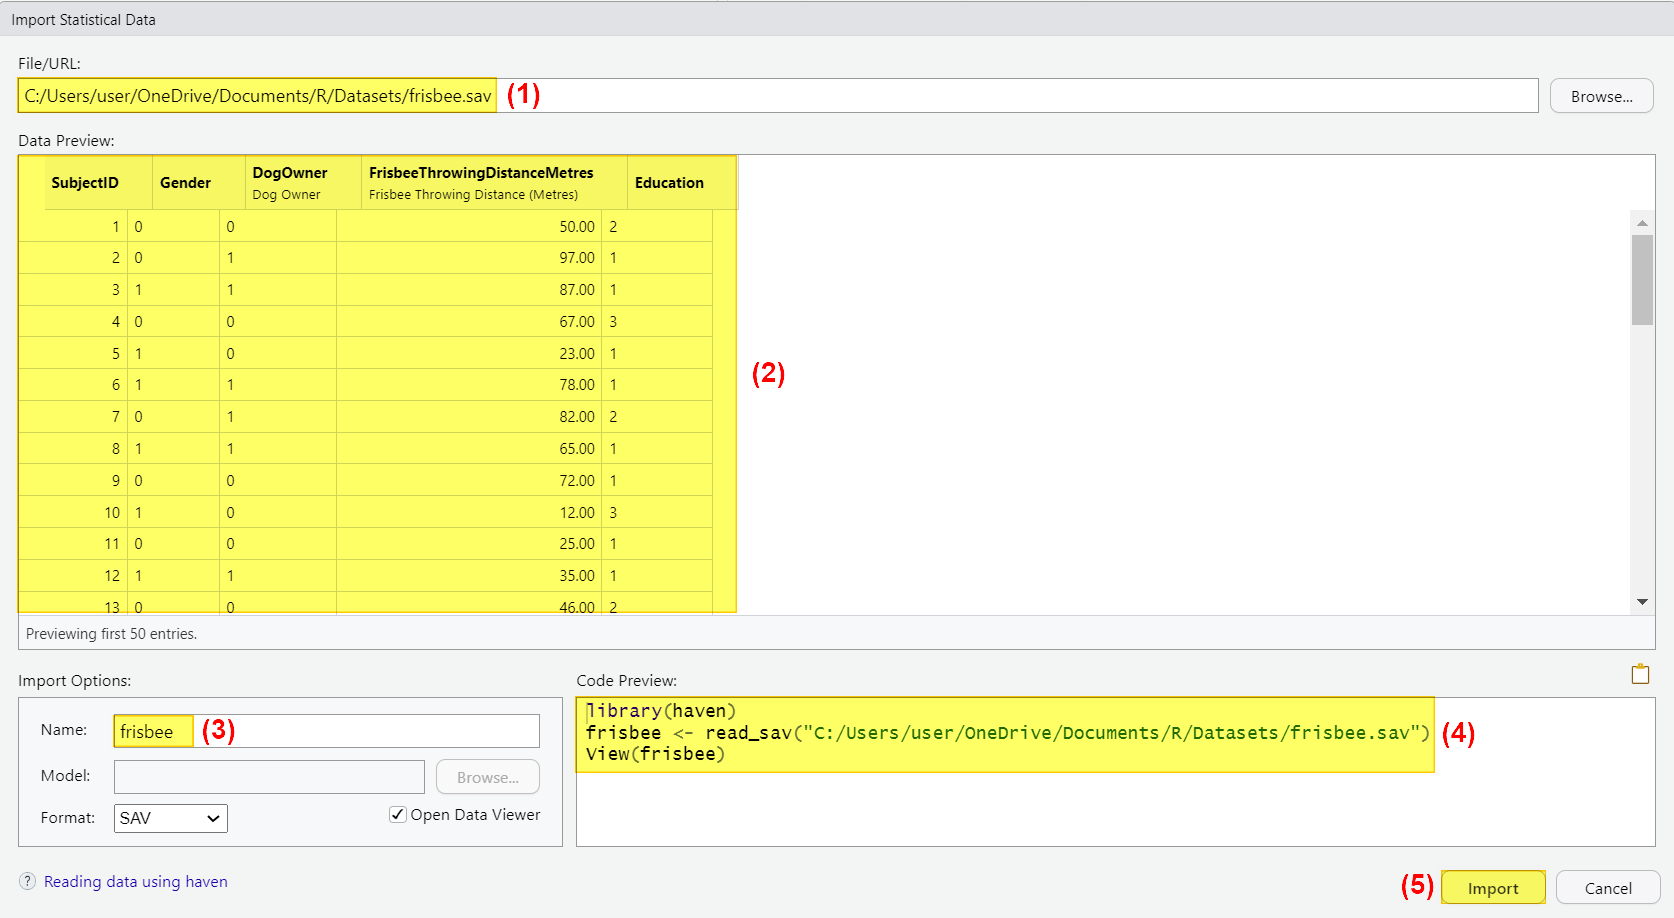Viewport: 1674px width, 918px height.
Task: Click the library(haven) code line
Action: [x=661, y=711]
